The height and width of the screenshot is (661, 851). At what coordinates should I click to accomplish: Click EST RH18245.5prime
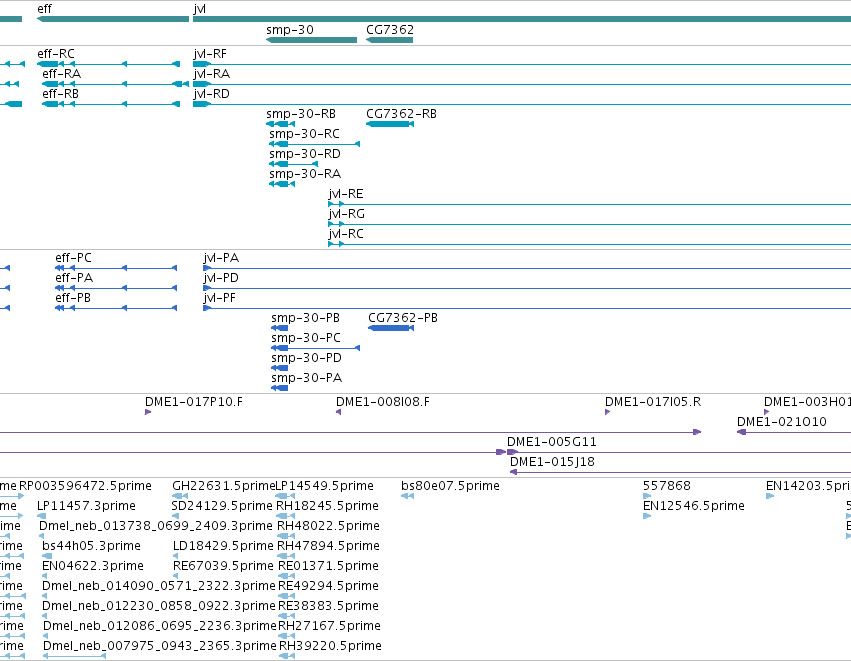pos(285,516)
